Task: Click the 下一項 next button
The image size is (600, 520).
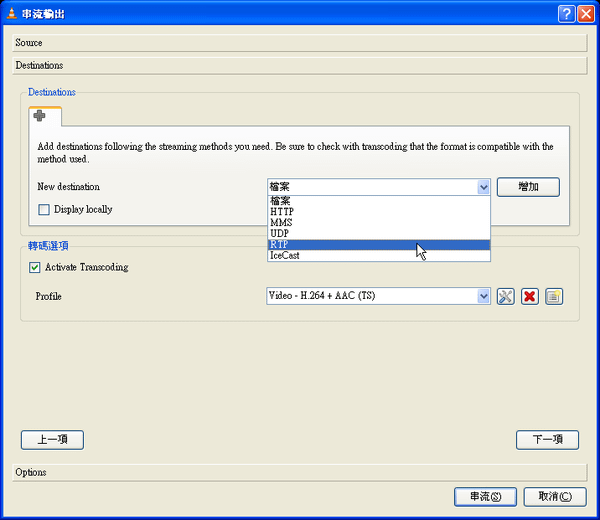Action: click(x=547, y=440)
